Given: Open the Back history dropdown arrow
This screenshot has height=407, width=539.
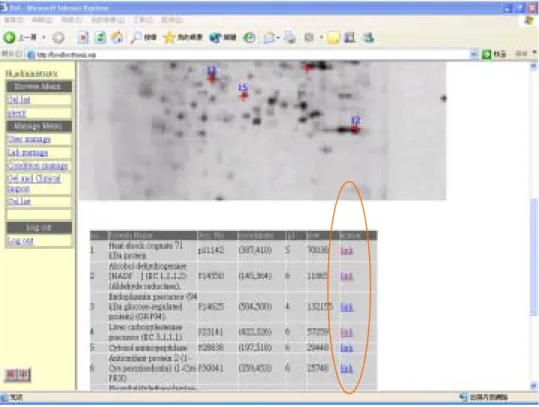Looking at the screenshot, I should click(x=44, y=37).
